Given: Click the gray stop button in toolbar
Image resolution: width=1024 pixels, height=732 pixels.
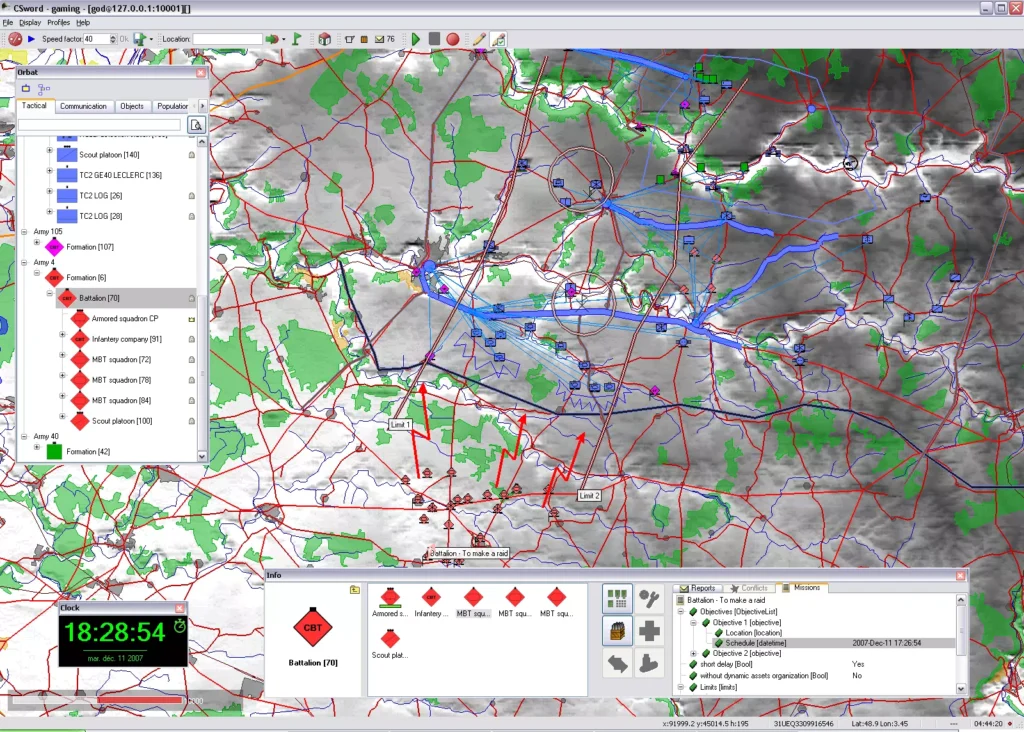Looking at the screenshot, I should pyautogui.click(x=434, y=39).
